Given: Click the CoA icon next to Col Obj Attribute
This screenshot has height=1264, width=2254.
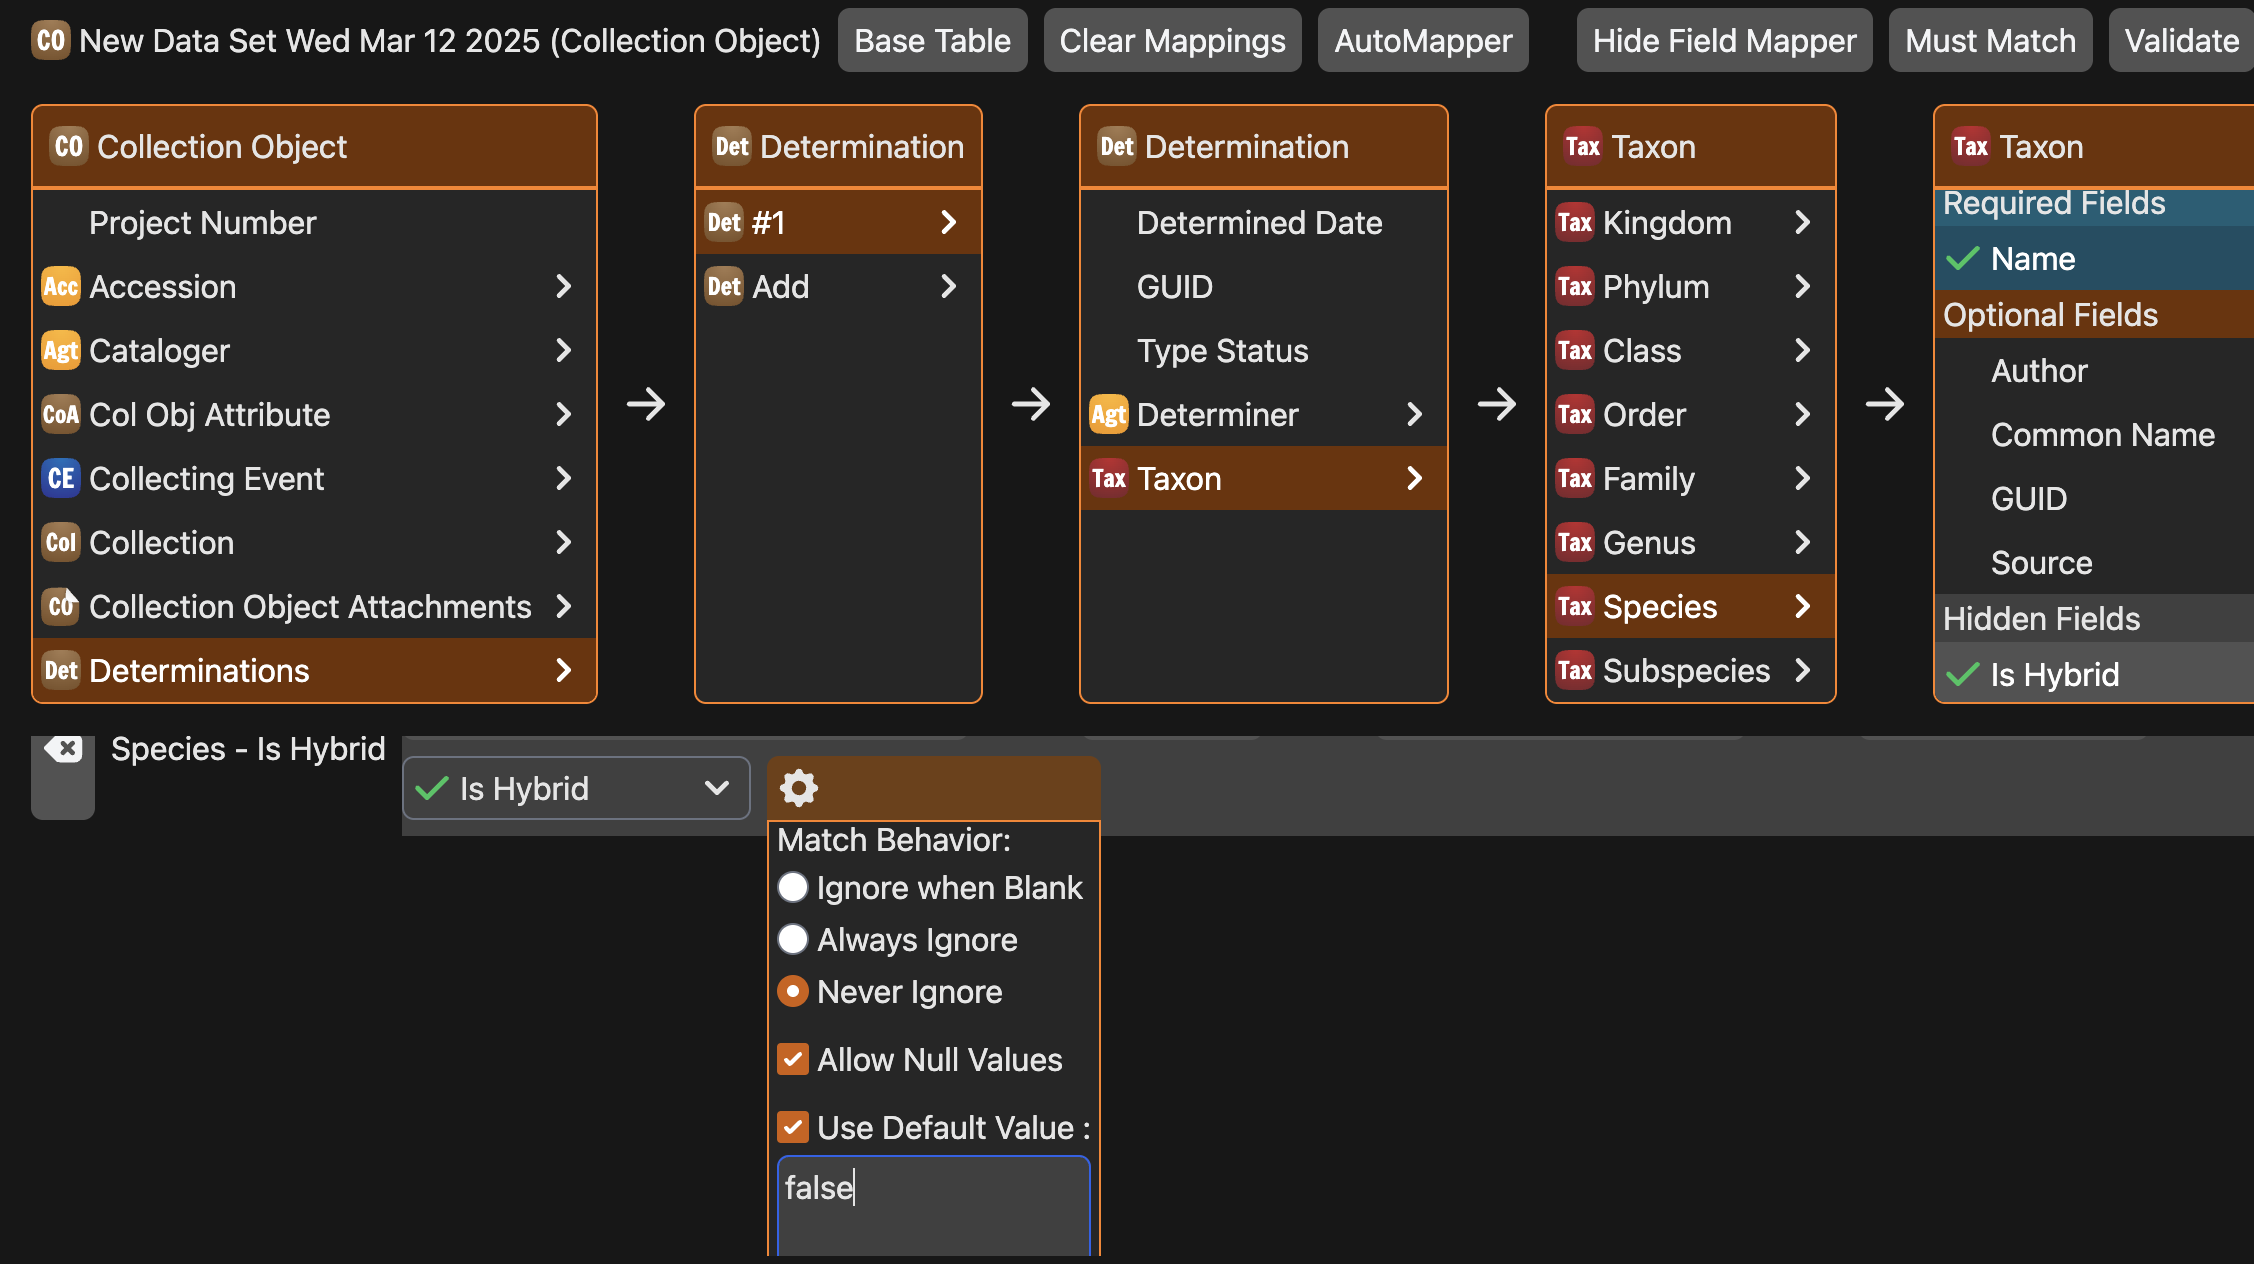Looking at the screenshot, I should click(x=61, y=414).
